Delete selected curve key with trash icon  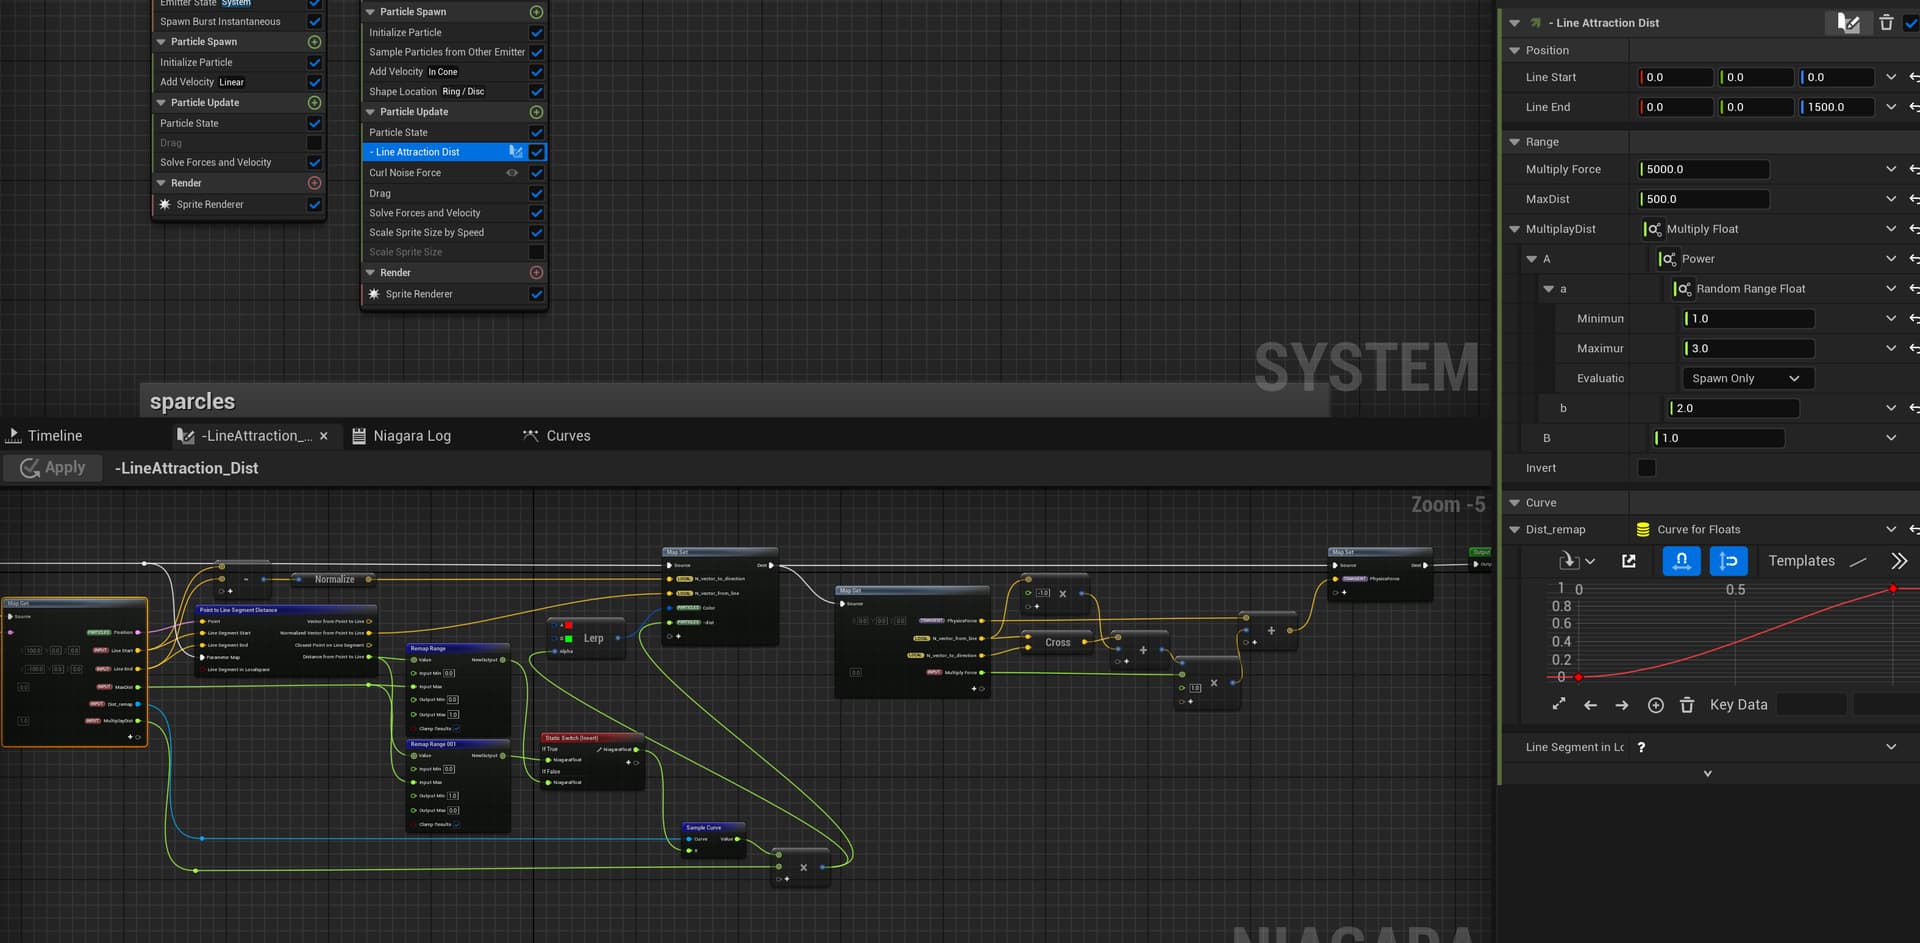pyautogui.click(x=1687, y=705)
